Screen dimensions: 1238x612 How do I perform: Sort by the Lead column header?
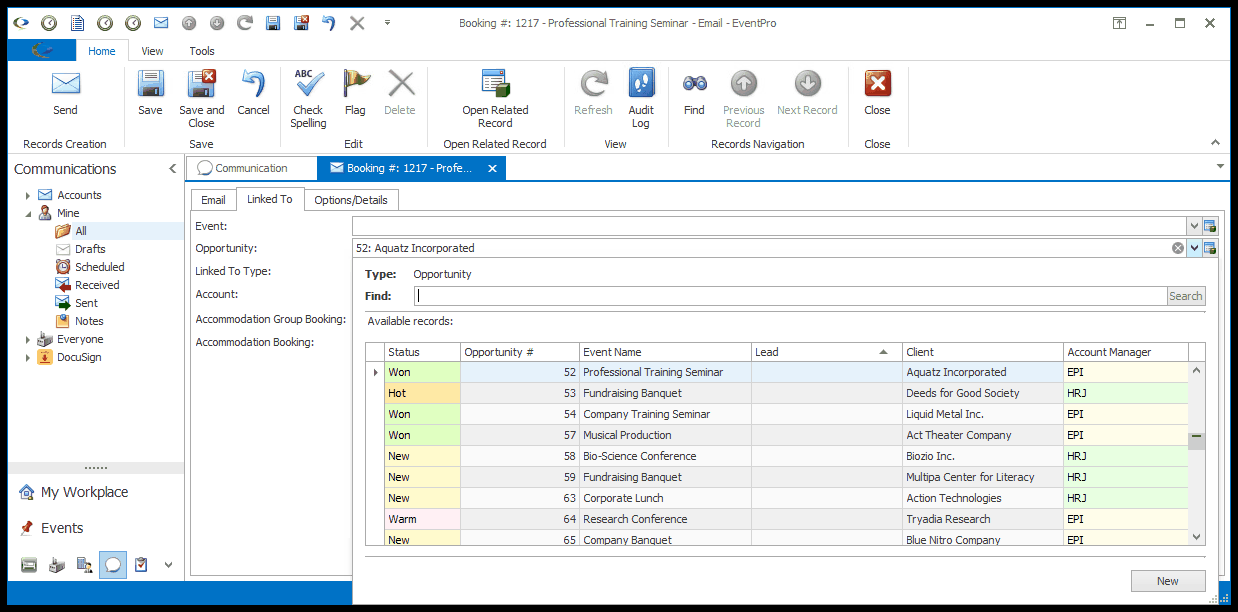coord(826,352)
